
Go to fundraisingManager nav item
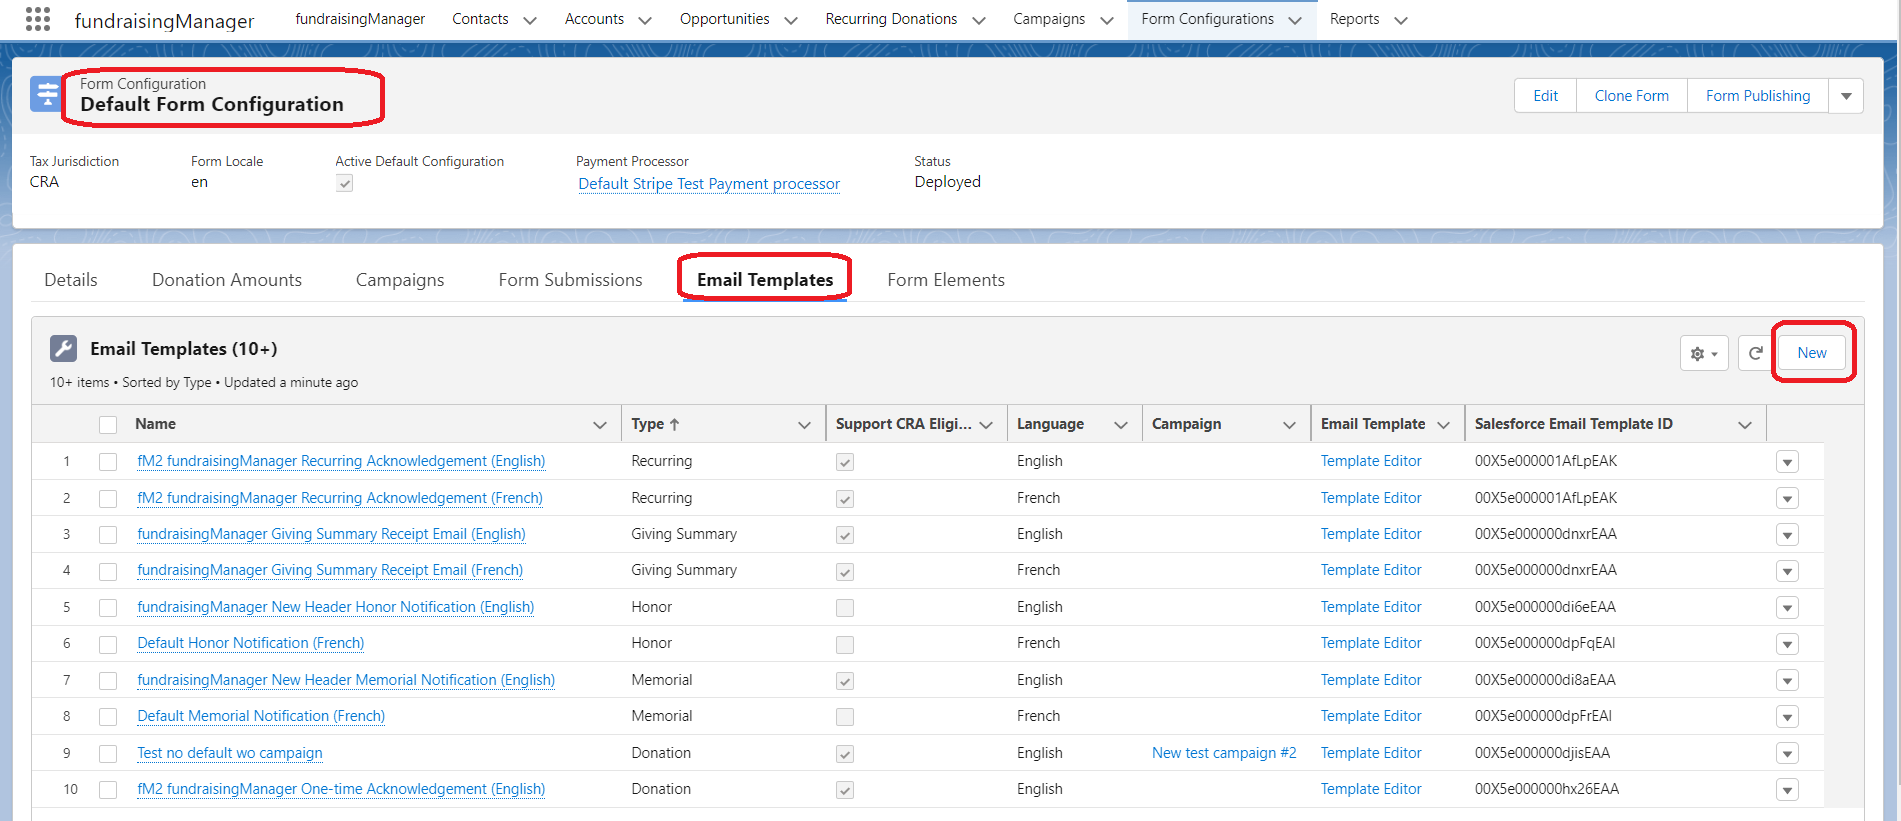[x=360, y=19]
